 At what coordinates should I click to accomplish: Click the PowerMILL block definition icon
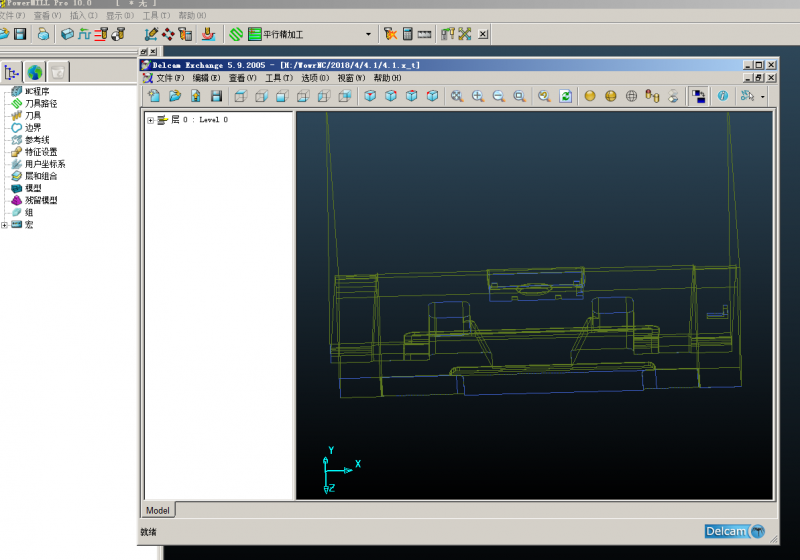(67, 34)
